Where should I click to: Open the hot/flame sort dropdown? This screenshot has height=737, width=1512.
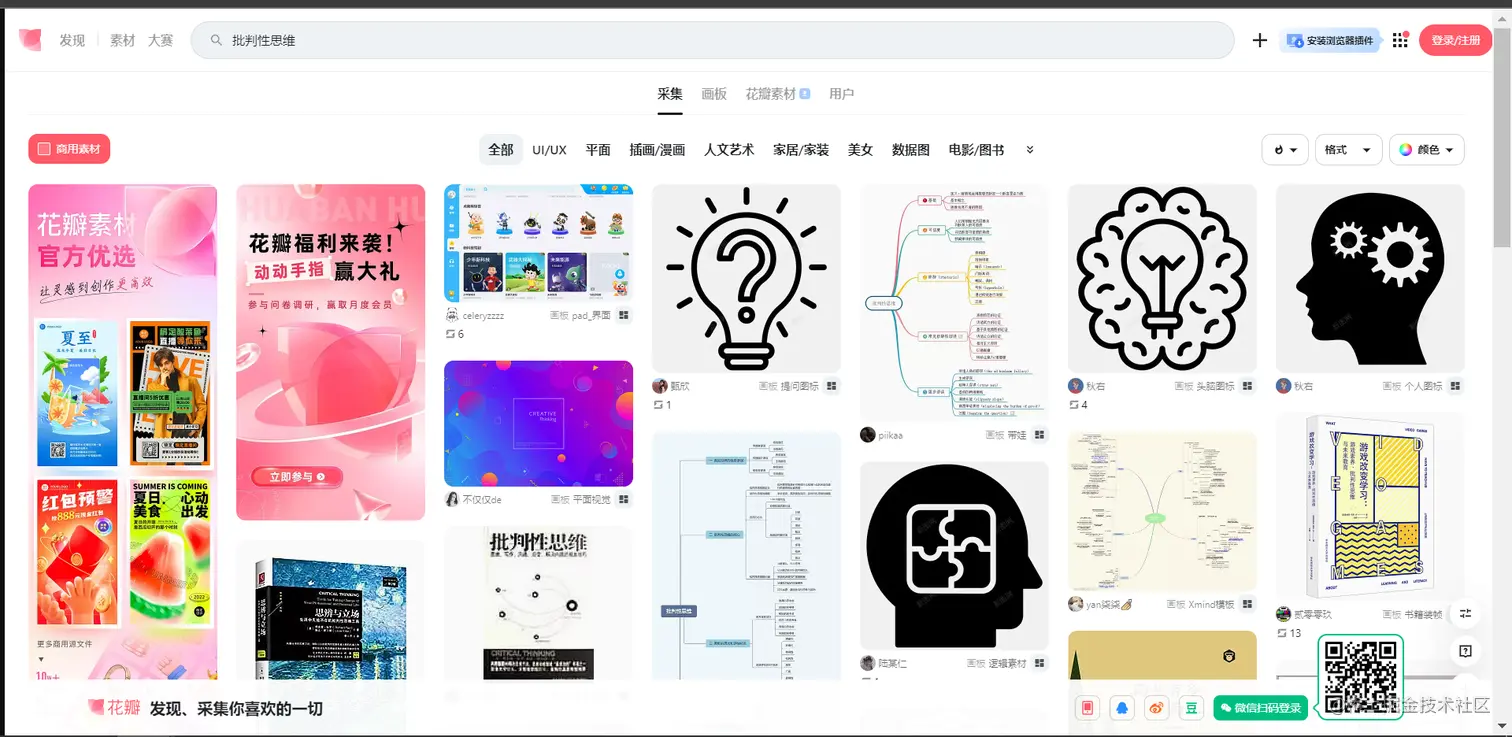point(1286,150)
